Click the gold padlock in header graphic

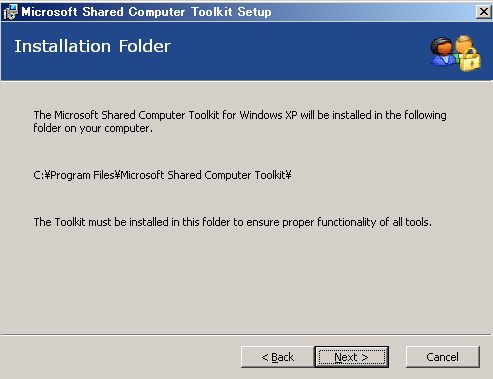(x=470, y=60)
